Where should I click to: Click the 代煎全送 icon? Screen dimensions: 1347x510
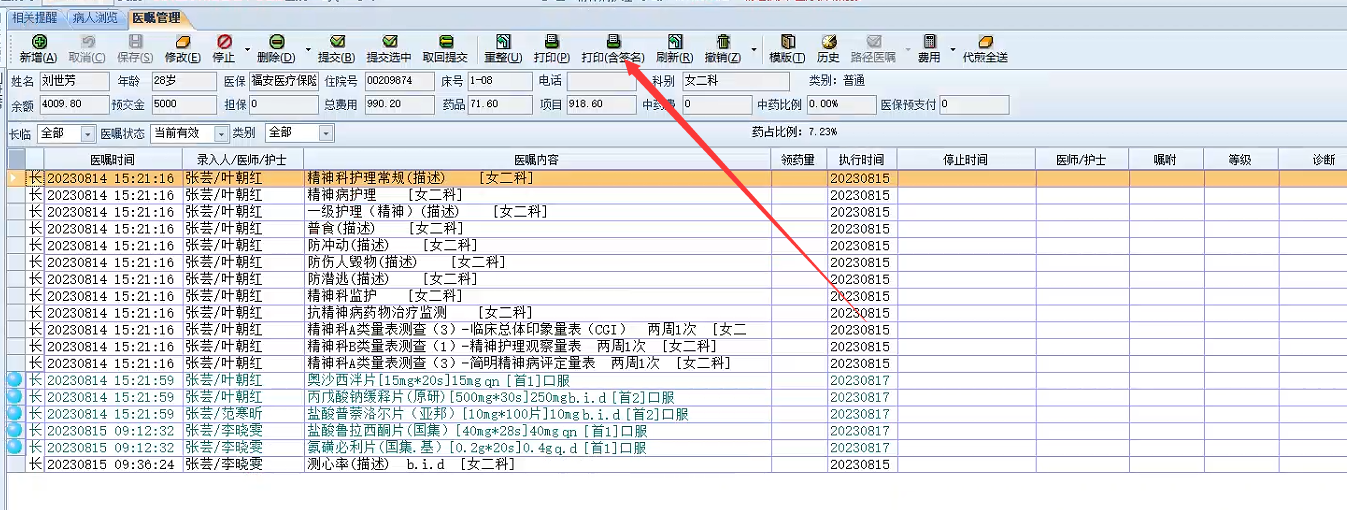[x=985, y=42]
